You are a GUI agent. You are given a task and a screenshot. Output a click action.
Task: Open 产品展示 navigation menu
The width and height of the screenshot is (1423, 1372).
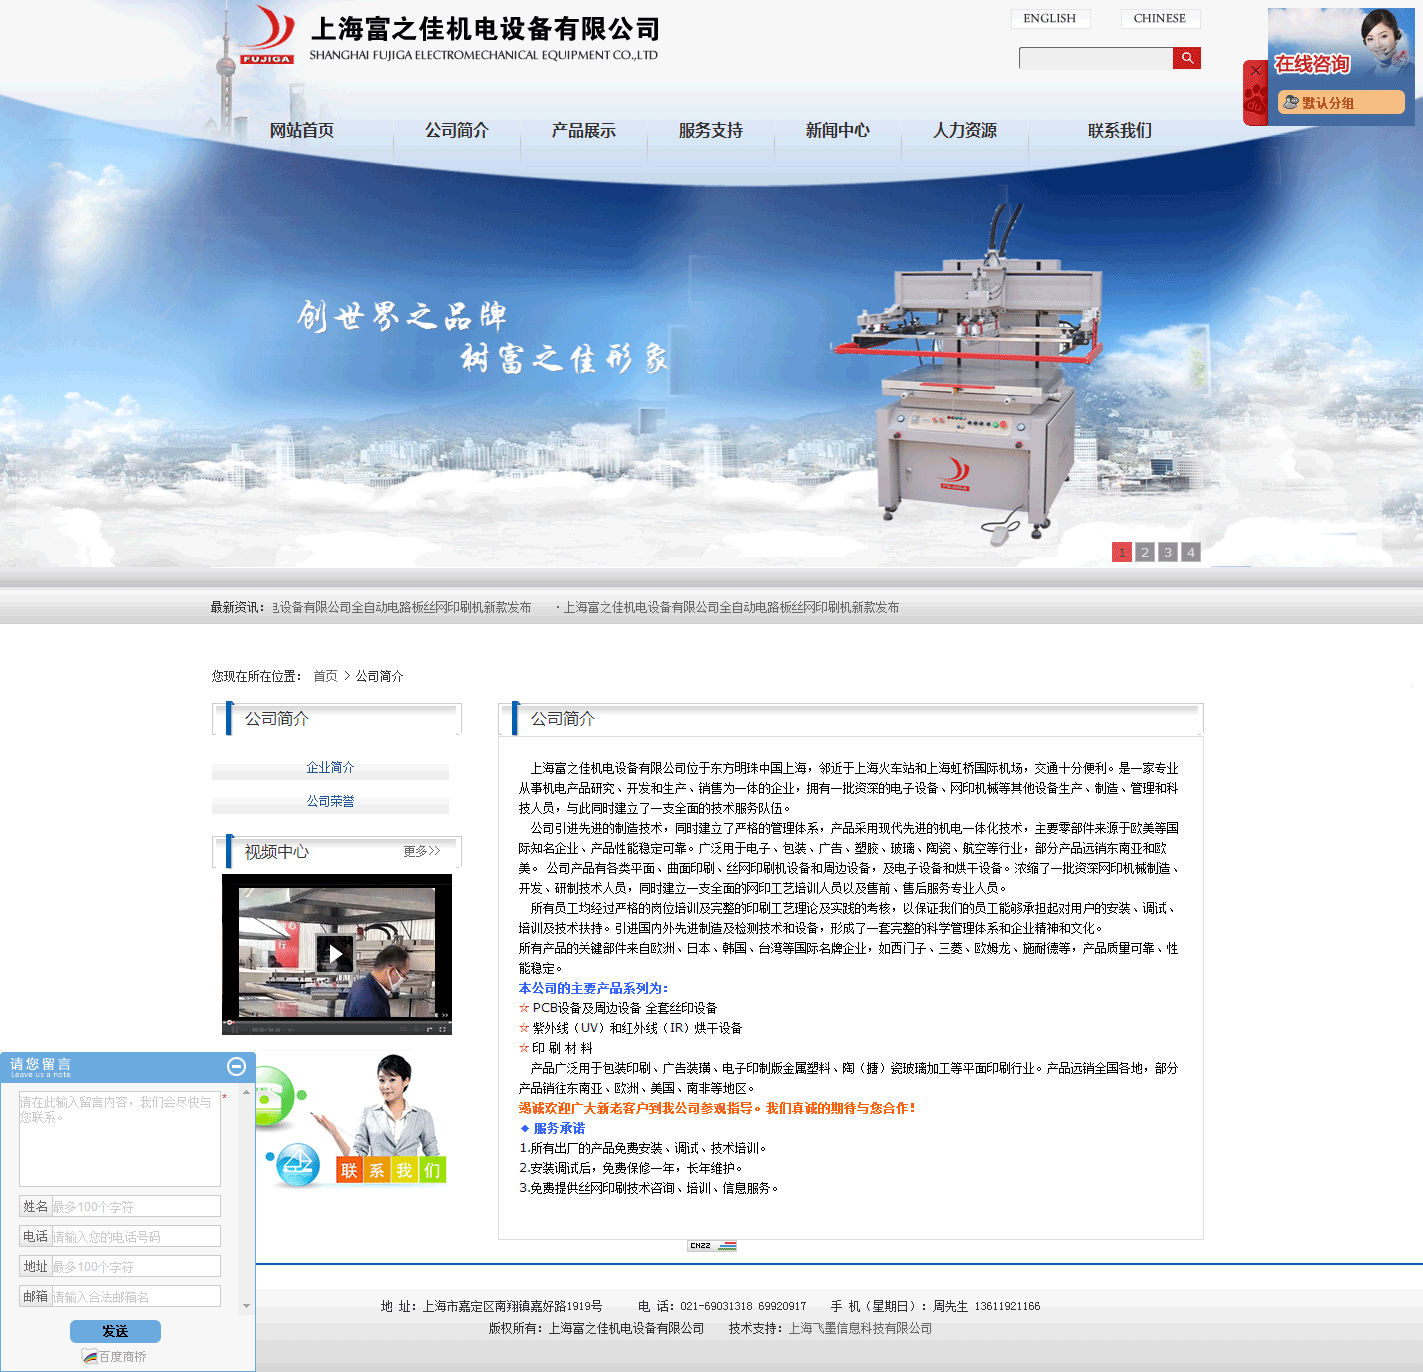(x=583, y=131)
